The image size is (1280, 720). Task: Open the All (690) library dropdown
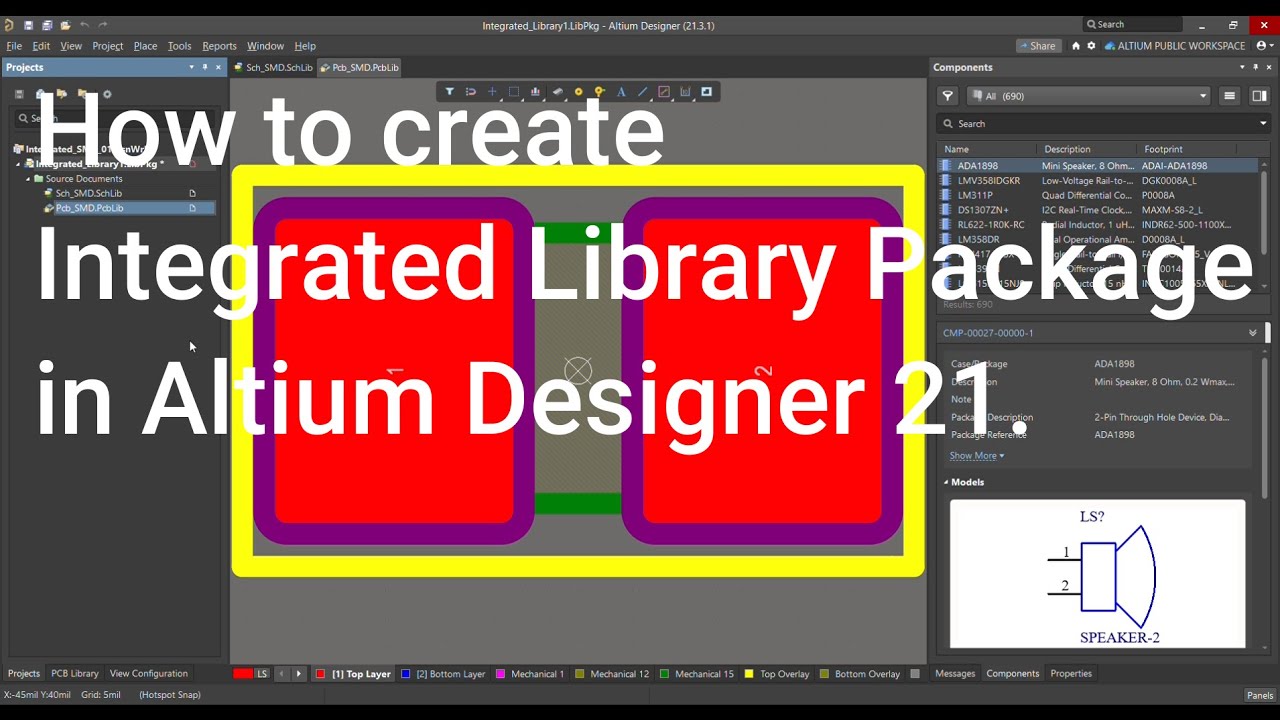(x=1090, y=96)
